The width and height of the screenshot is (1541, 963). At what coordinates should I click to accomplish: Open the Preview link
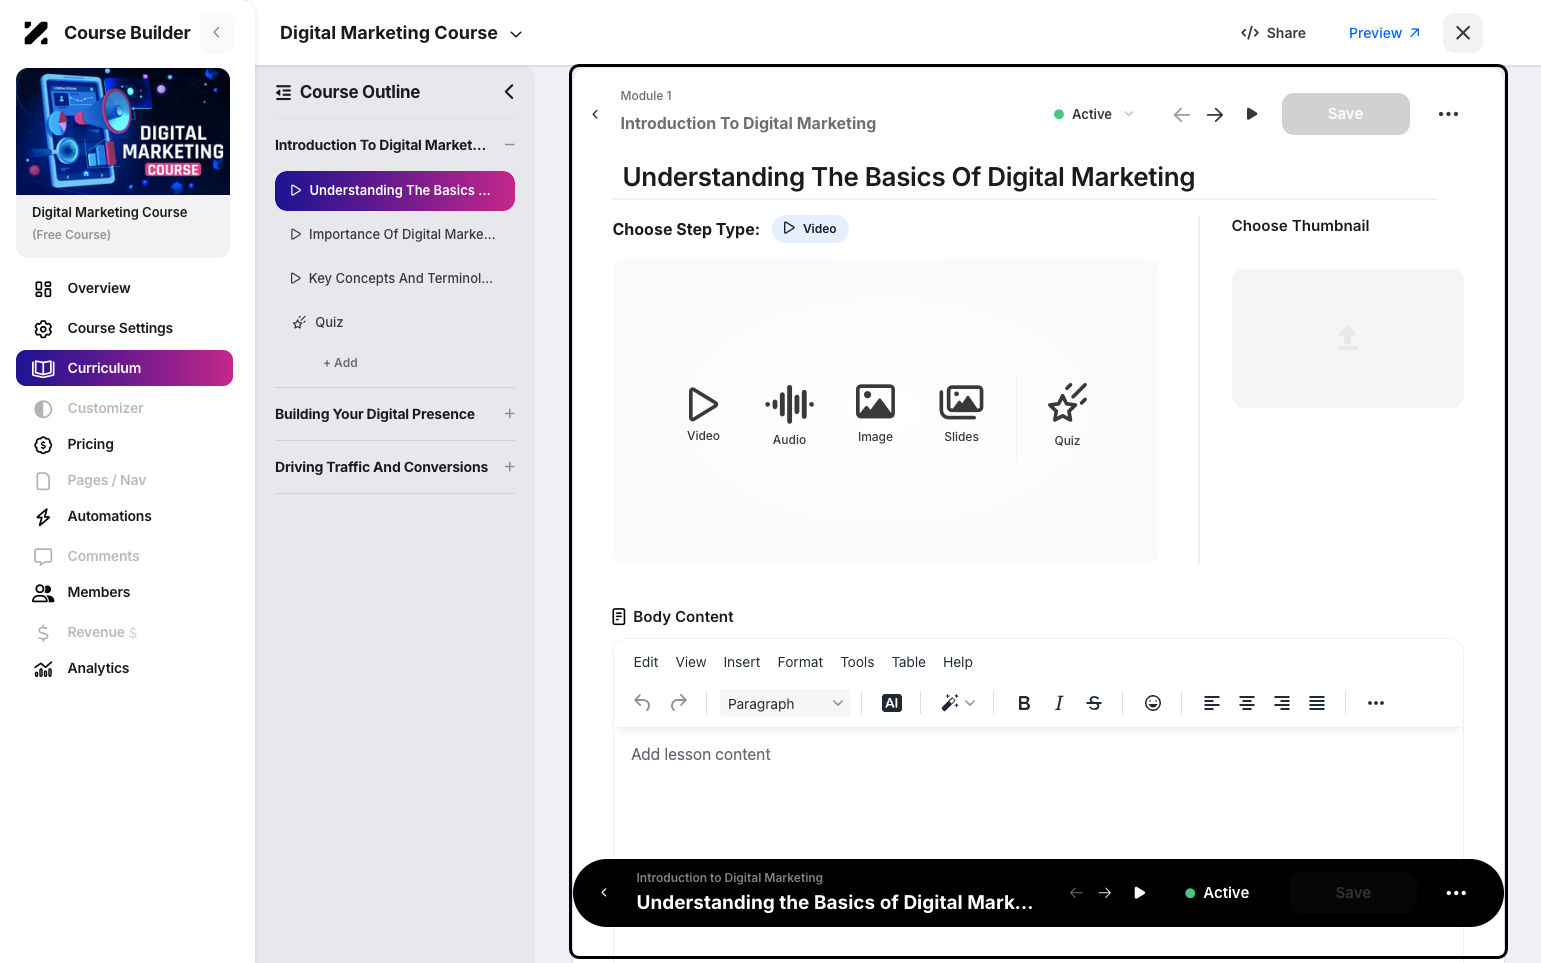1385,33
